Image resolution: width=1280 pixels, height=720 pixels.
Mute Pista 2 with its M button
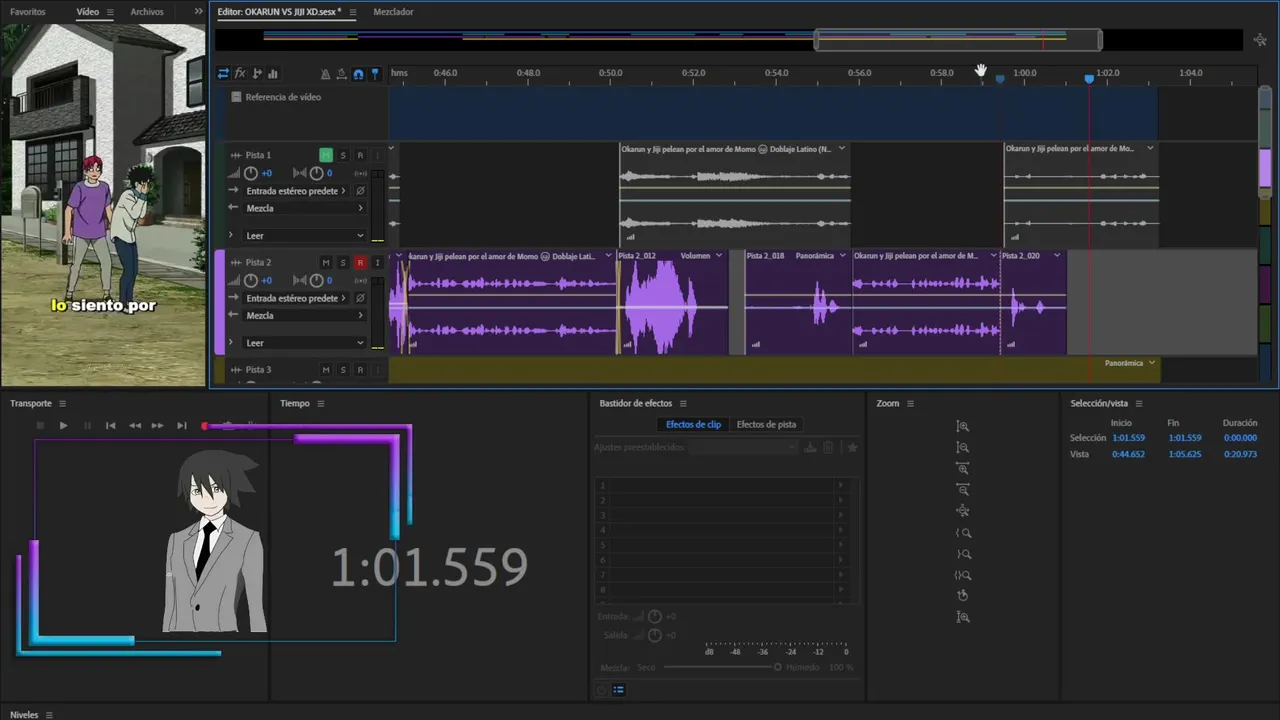pos(326,262)
